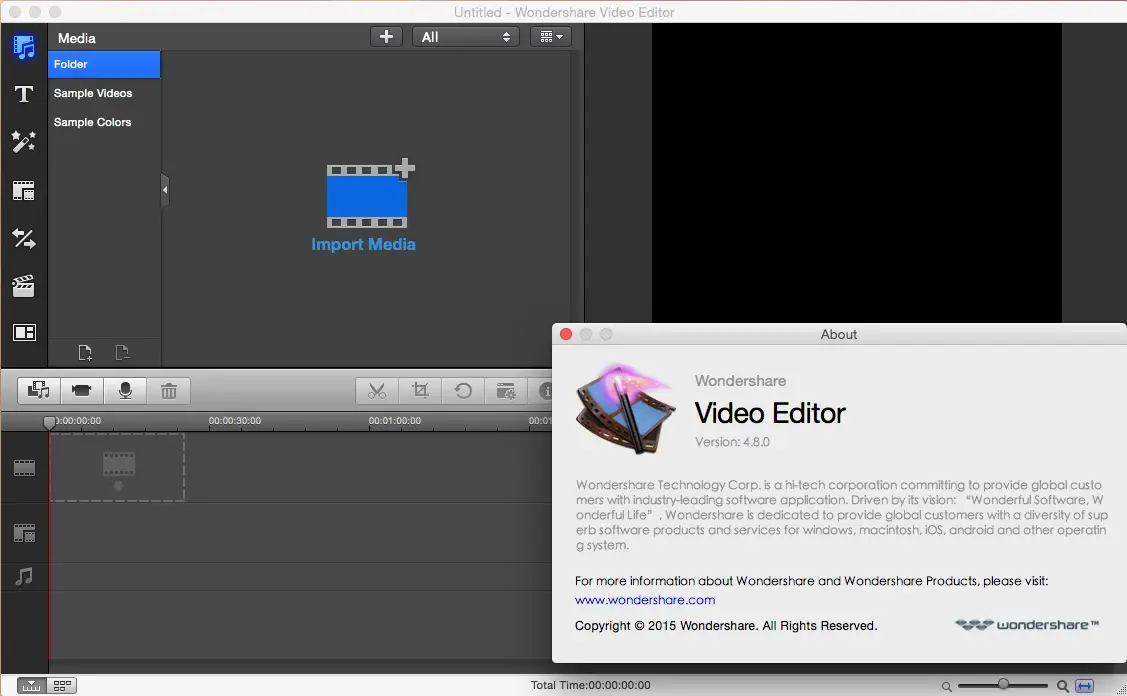
Task: Open the Transitions panel with crossed arrows
Action: tap(24, 238)
